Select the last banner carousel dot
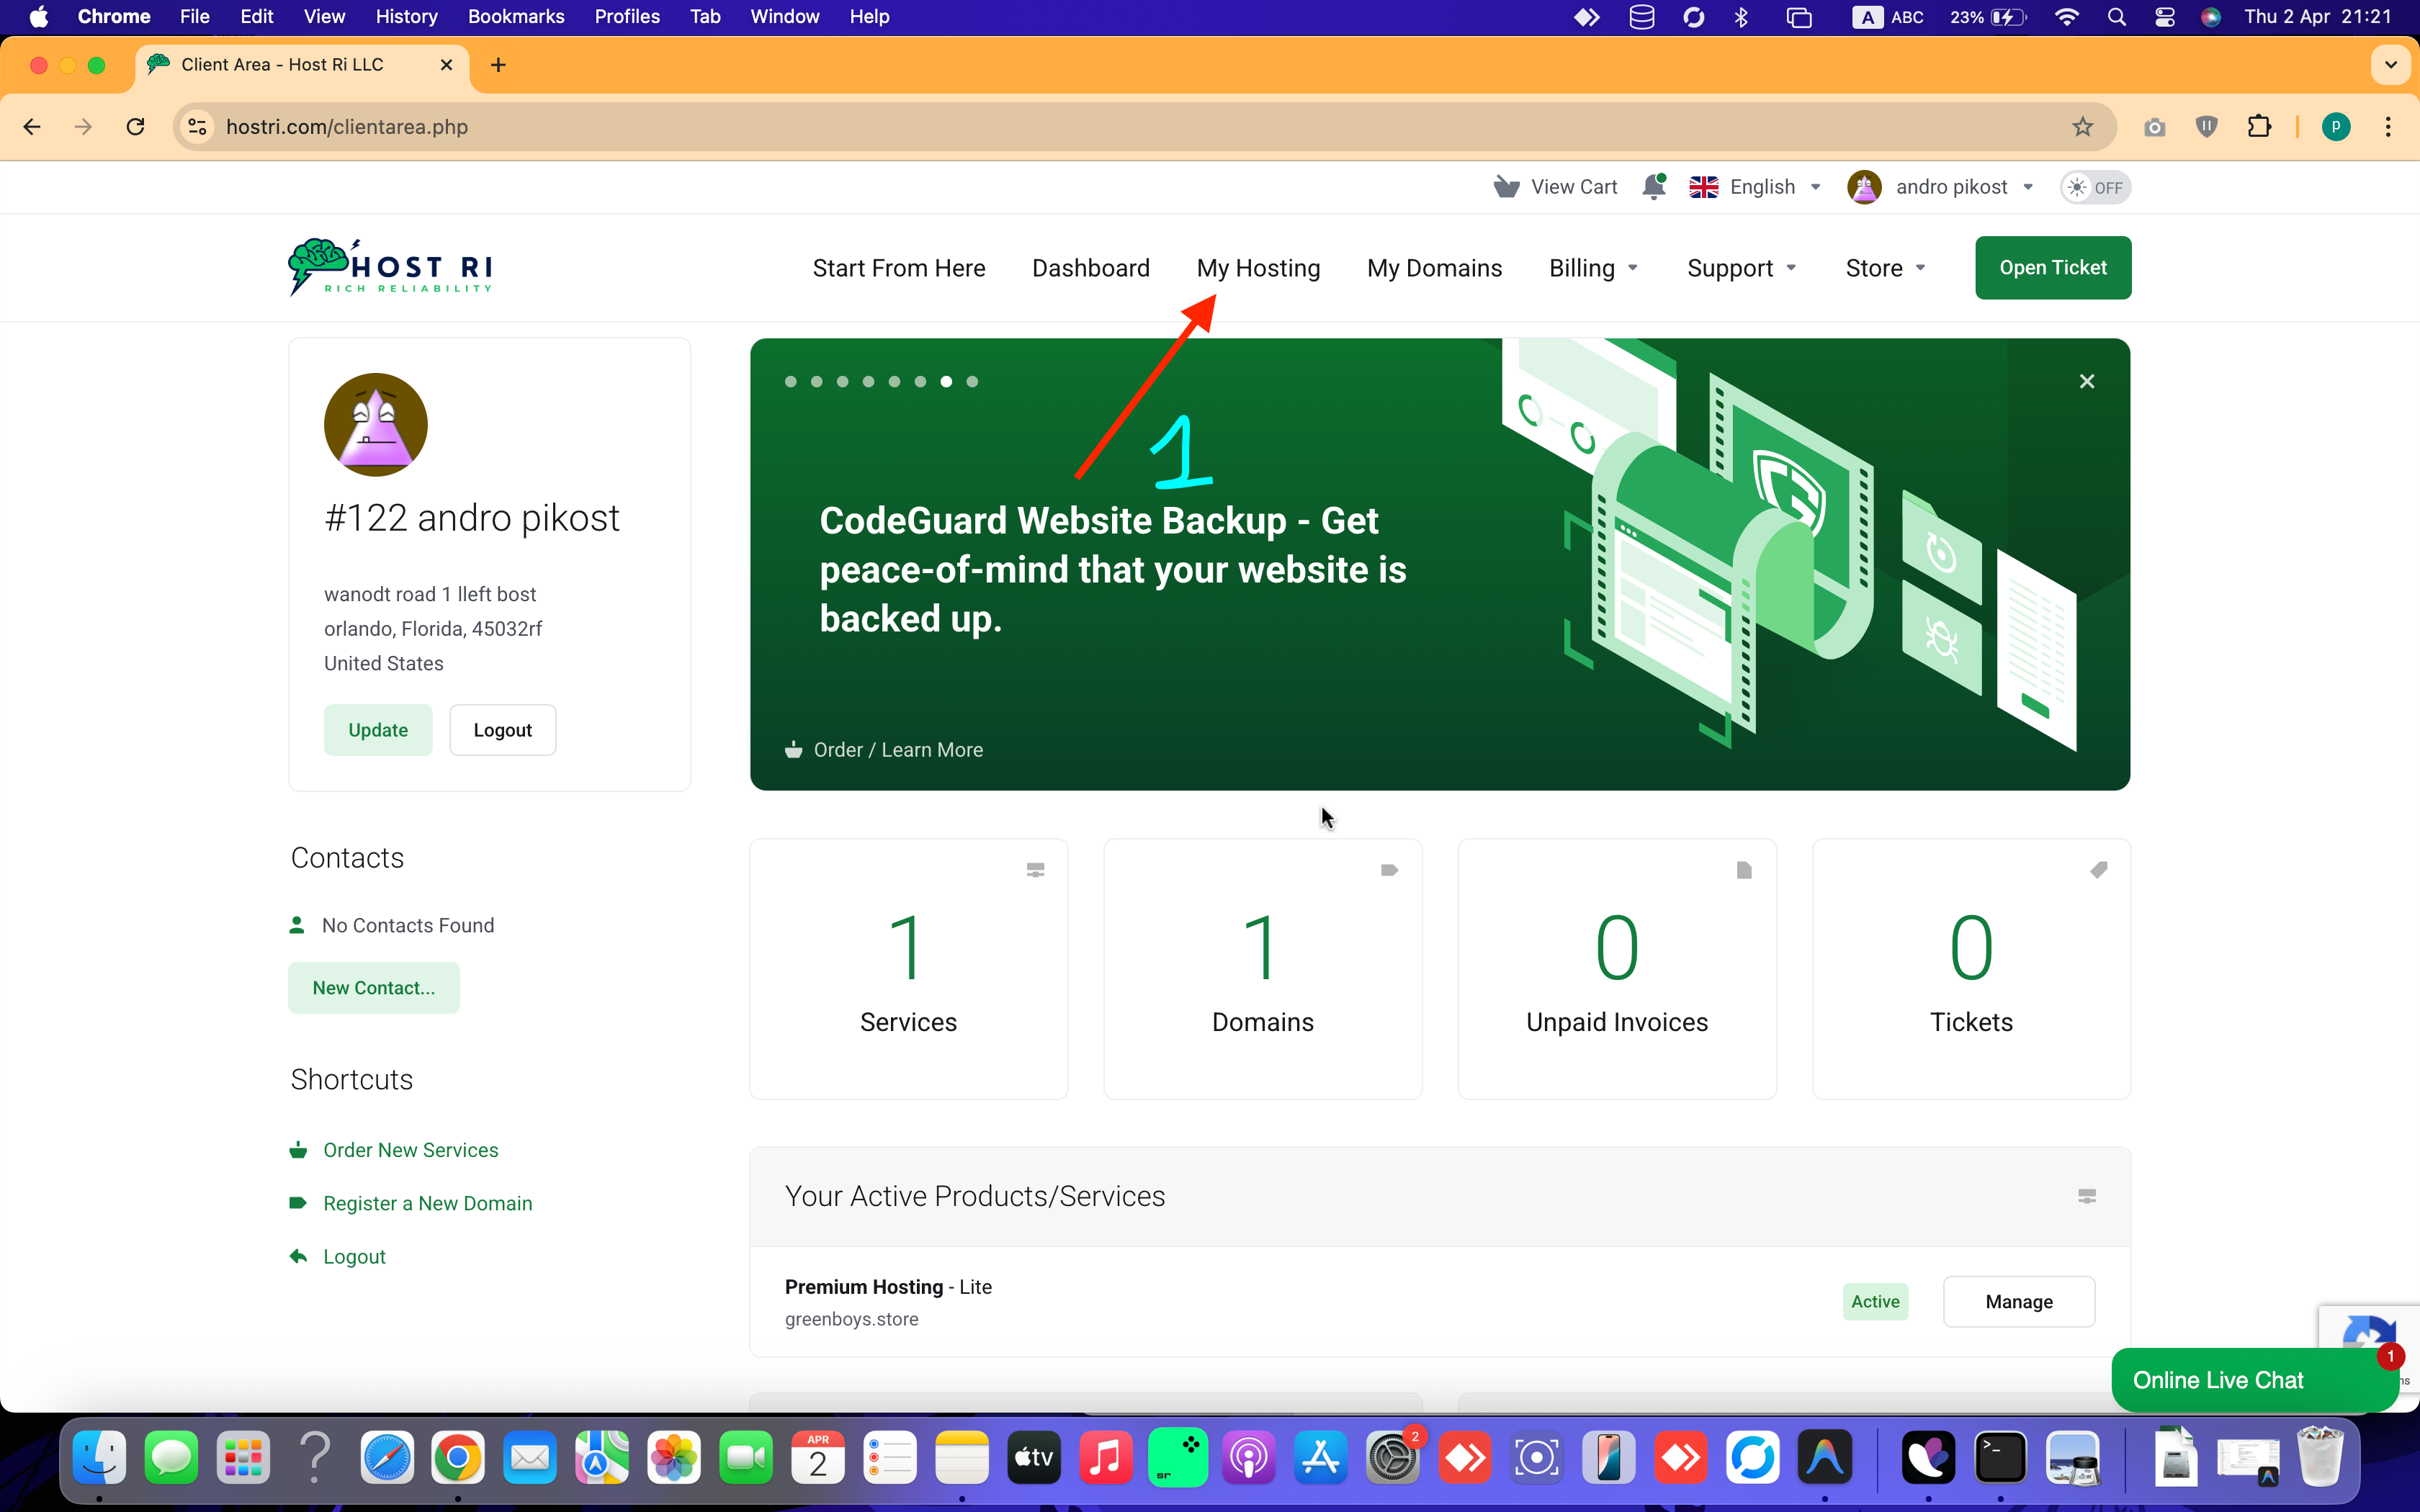 click(x=972, y=381)
